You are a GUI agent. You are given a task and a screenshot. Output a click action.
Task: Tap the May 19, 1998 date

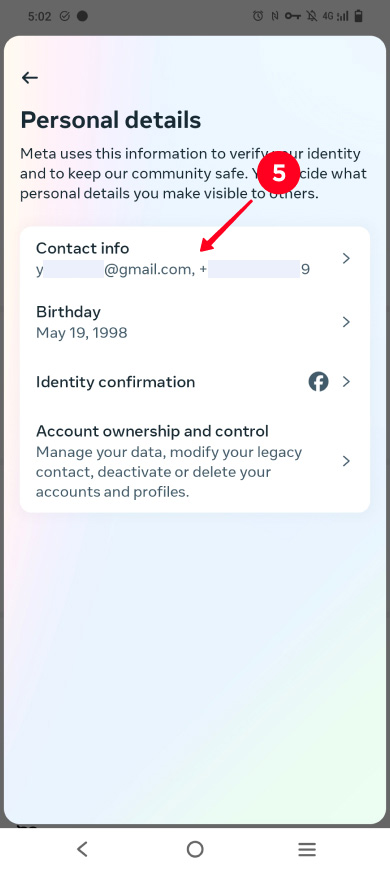tap(82, 333)
